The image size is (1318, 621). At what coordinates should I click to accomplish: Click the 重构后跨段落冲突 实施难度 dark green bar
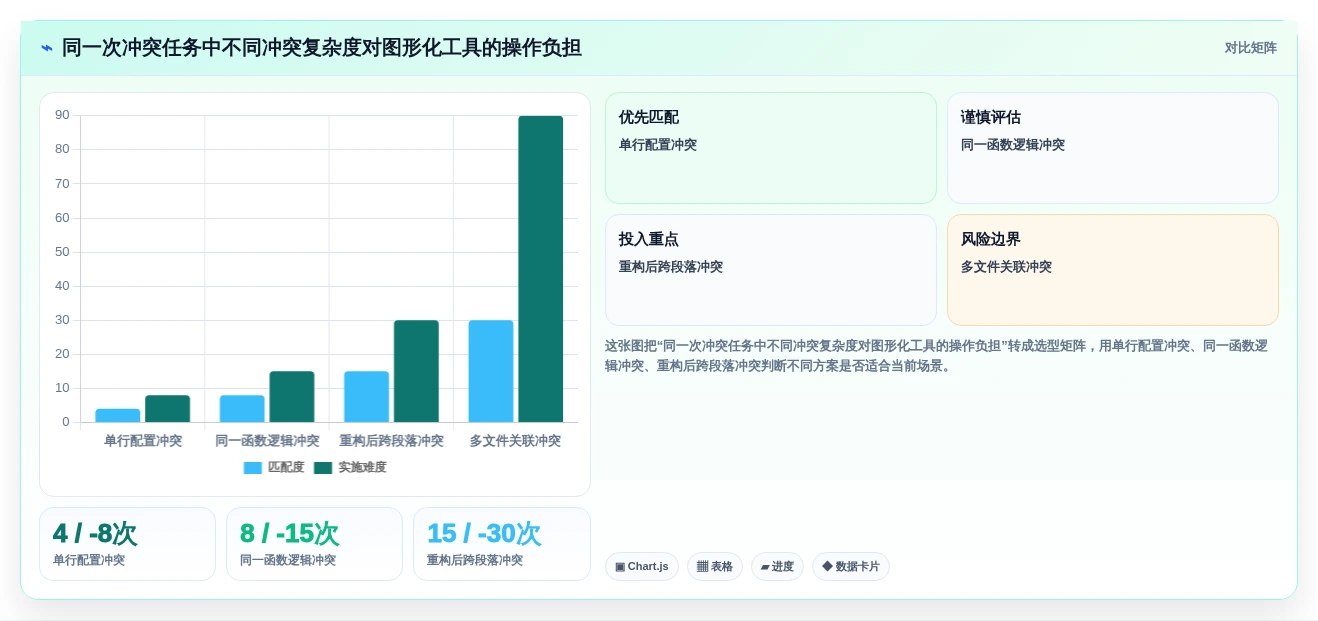pyautogui.click(x=416, y=371)
